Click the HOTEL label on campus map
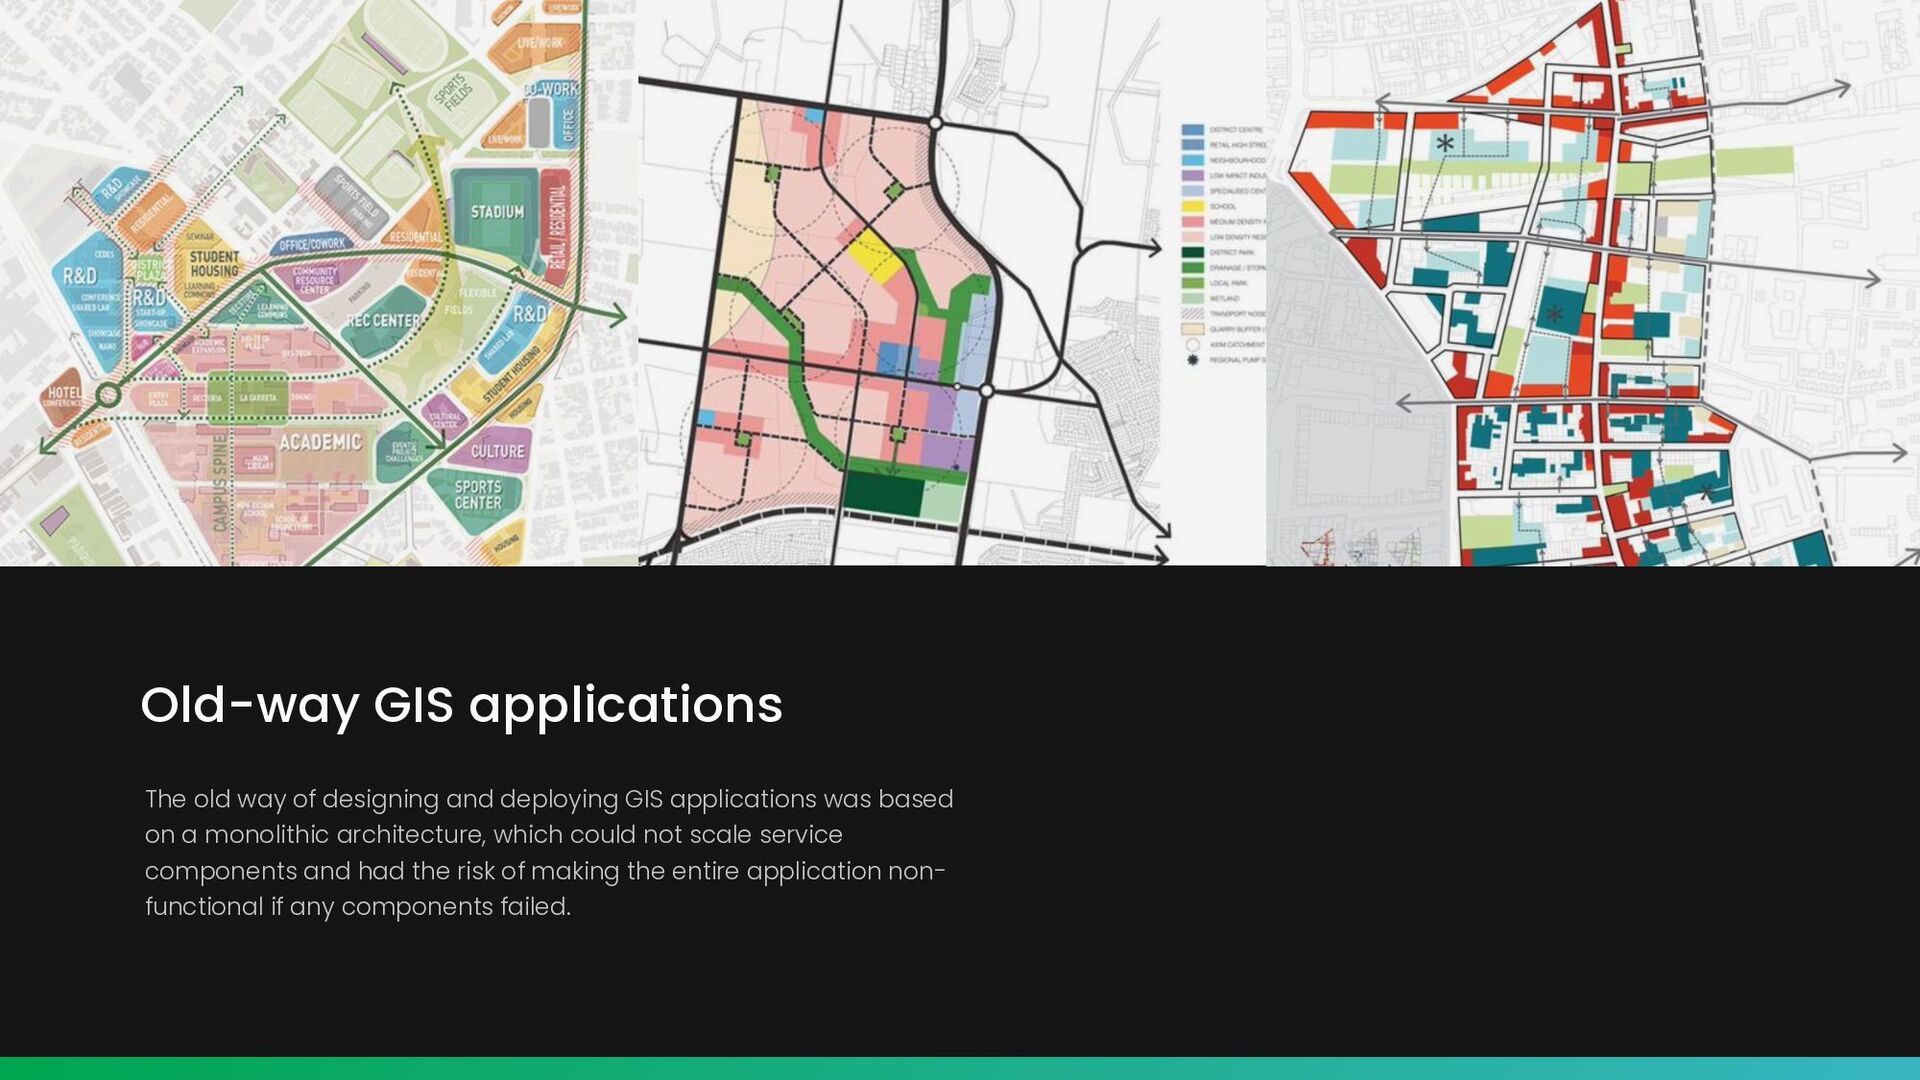Viewport: 1920px width, 1080px height. 65,394
